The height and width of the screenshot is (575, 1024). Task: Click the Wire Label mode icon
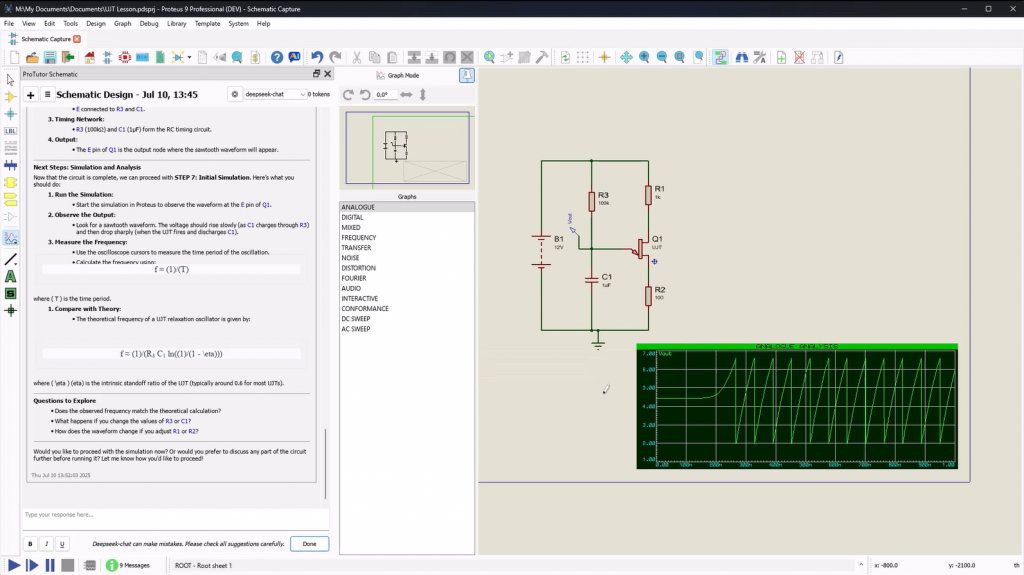[11, 130]
